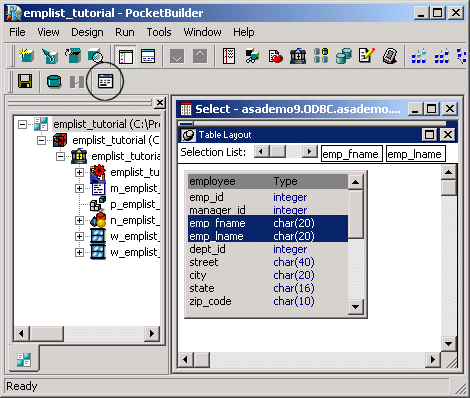The image size is (470, 398).
Task: Open the DB Profile traffic-lights icon
Action: 321,56
